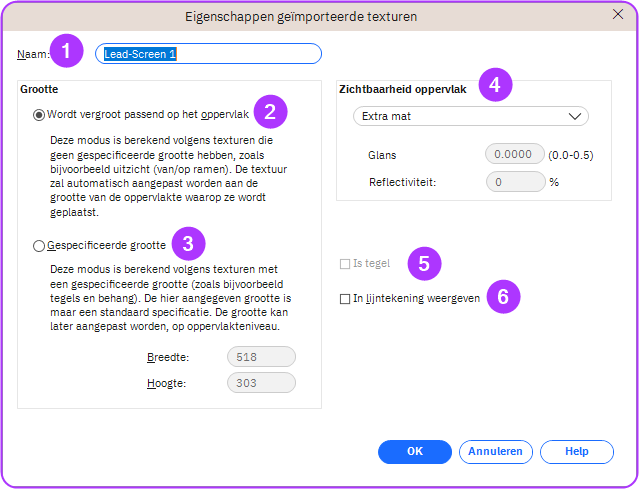Select 'Wordt vergroot passend op het oppervlak' option
This screenshot has width=639, height=489.
[x=39, y=115]
